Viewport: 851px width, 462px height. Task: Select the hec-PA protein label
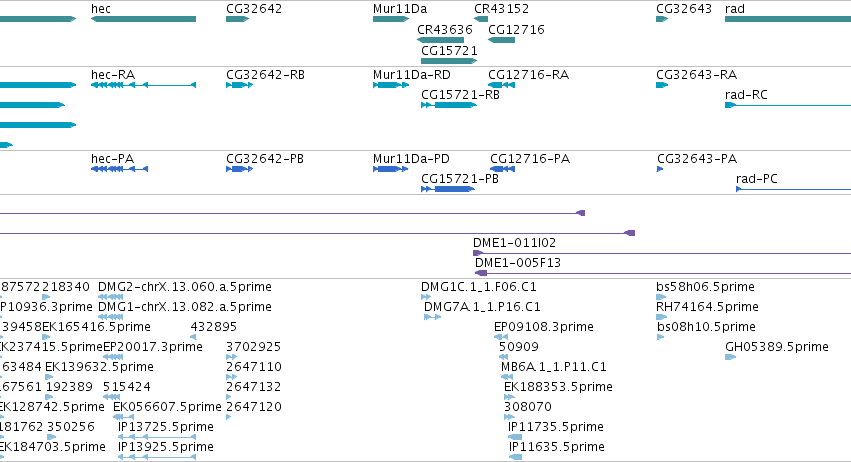[112, 159]
